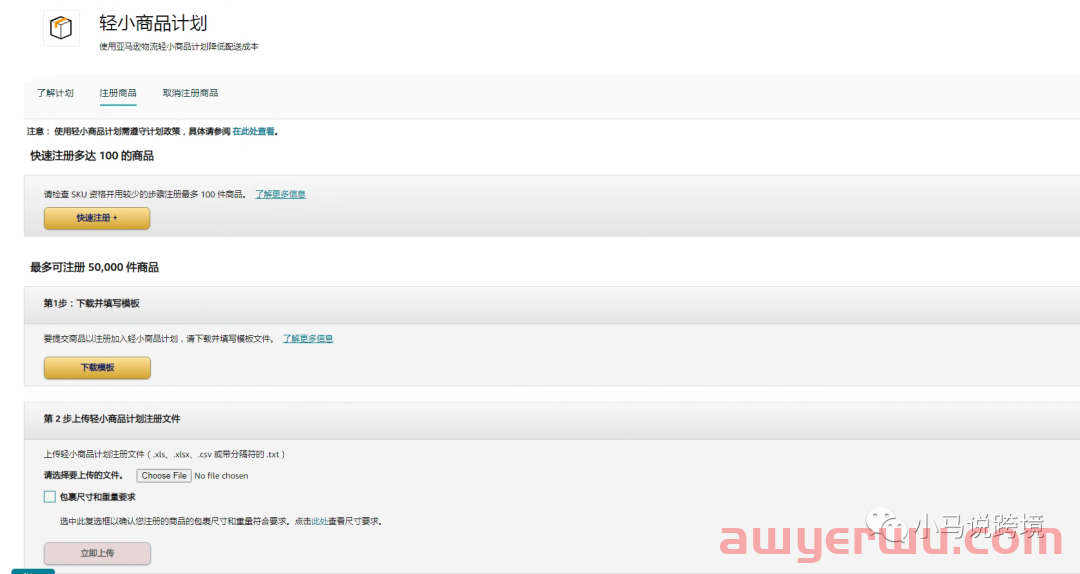Open the 取消注册商品 tab

click(190, 93)
